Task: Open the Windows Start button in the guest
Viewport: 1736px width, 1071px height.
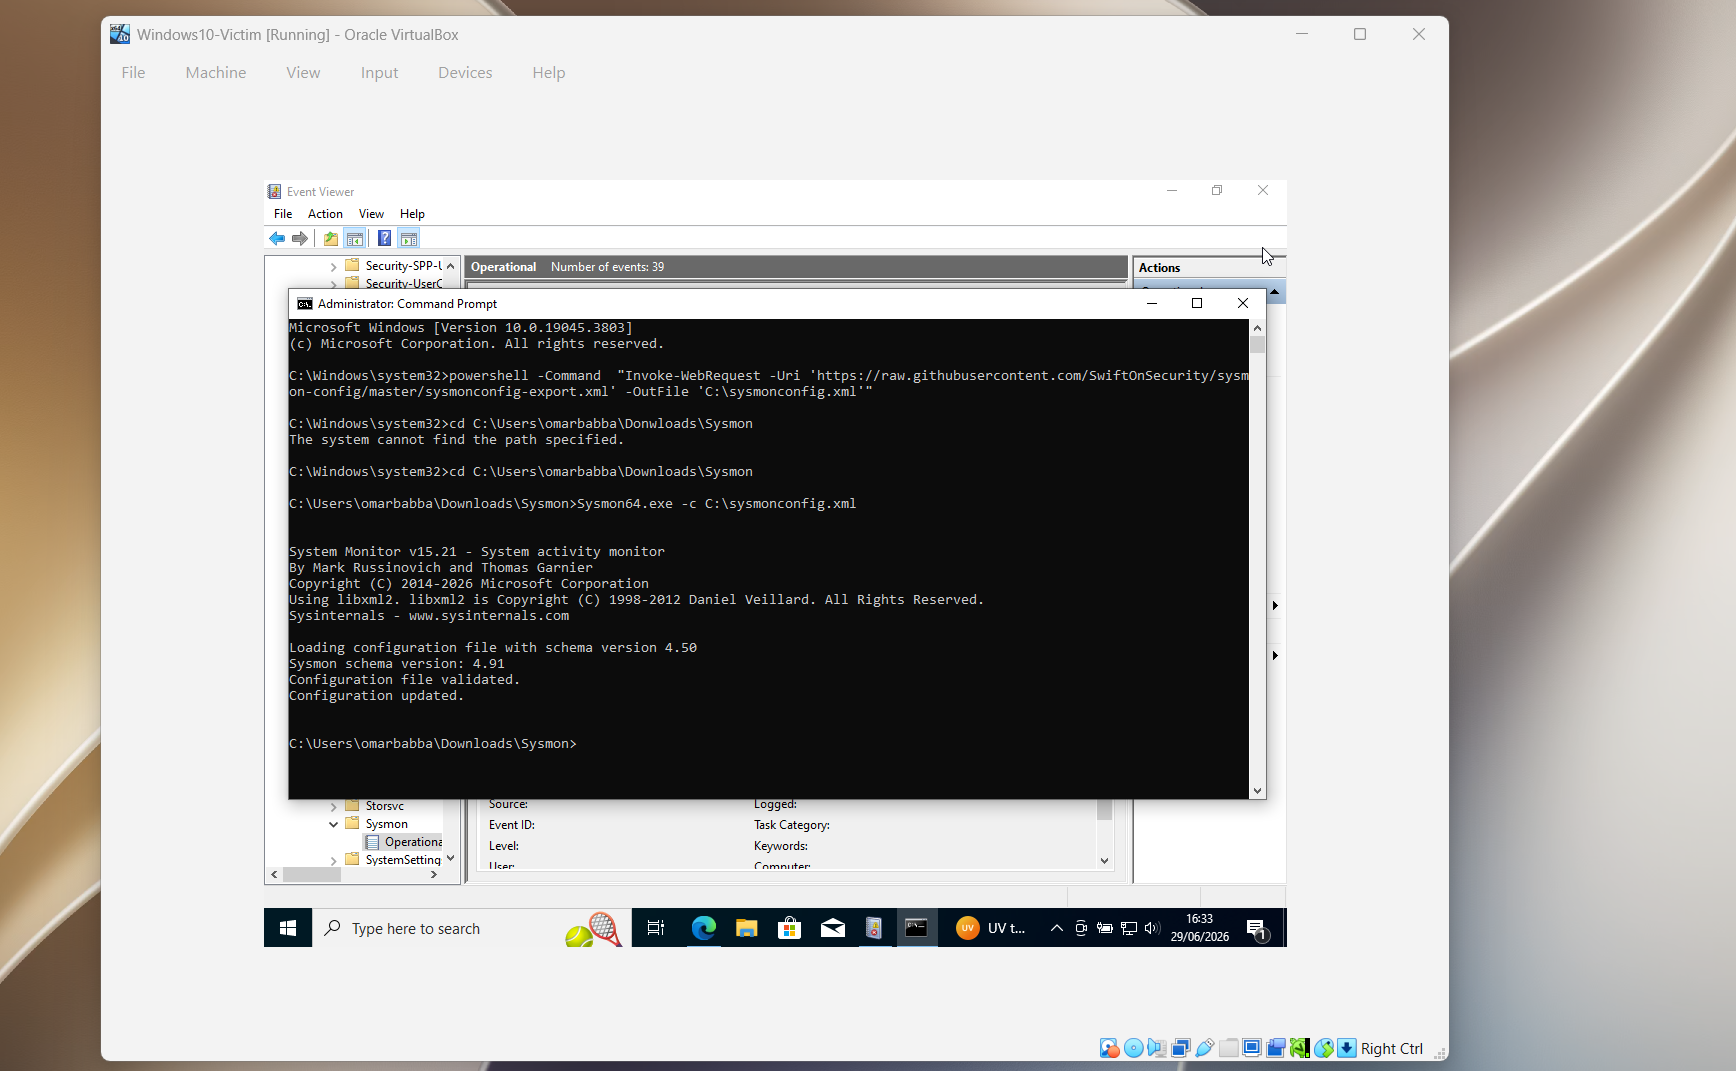Action: pos(288,928)
